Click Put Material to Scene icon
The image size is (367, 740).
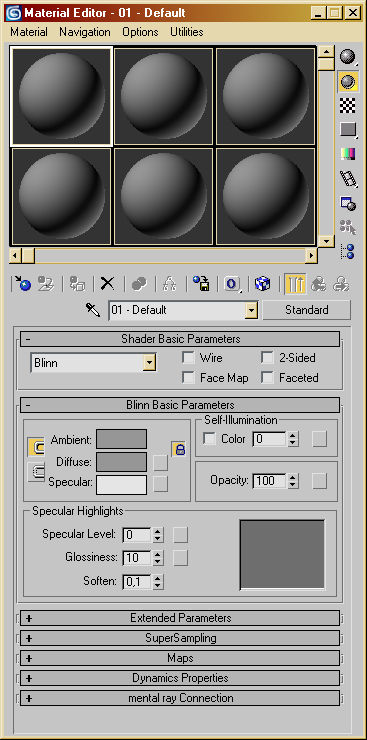[x=46, y=284]
